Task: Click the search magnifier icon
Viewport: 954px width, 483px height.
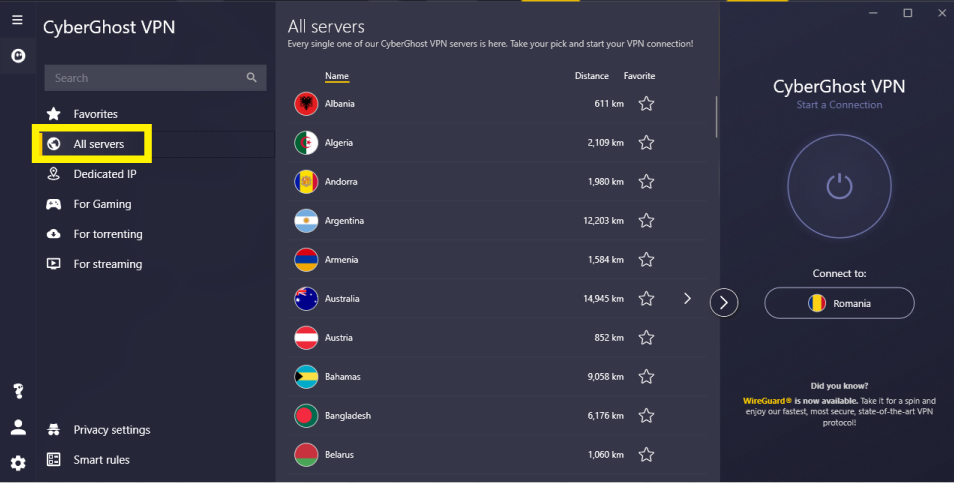Action: pyautogui.click(x=251, y=77)
